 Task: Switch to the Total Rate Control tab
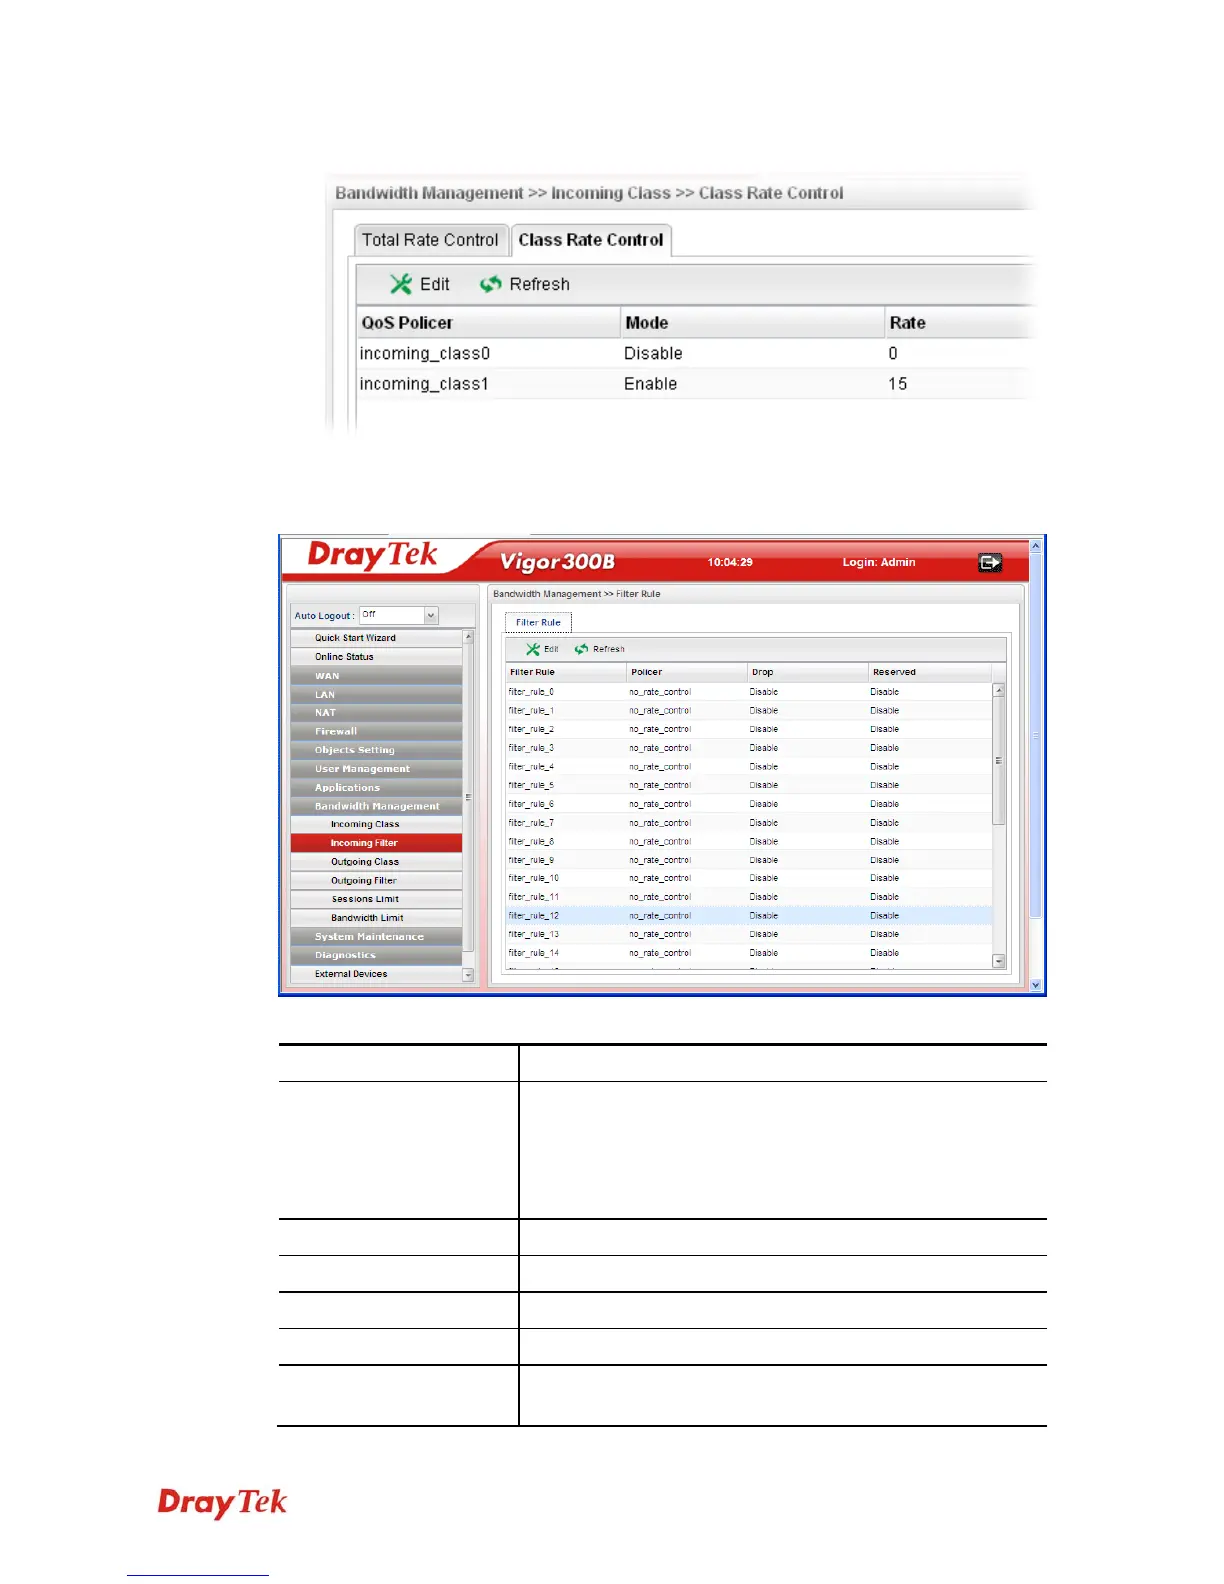coord(430,240)
